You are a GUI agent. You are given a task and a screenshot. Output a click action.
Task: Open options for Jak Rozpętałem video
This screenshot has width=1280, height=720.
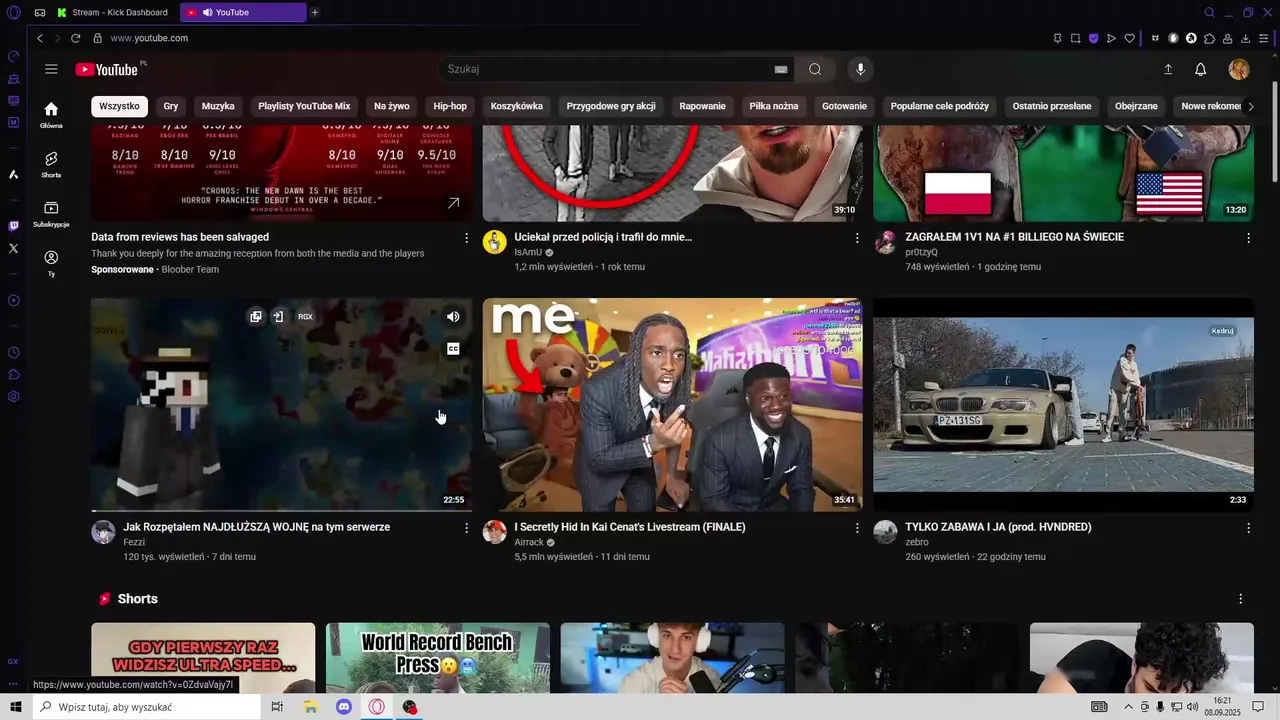pyautogui.click(x=466, y=528)
